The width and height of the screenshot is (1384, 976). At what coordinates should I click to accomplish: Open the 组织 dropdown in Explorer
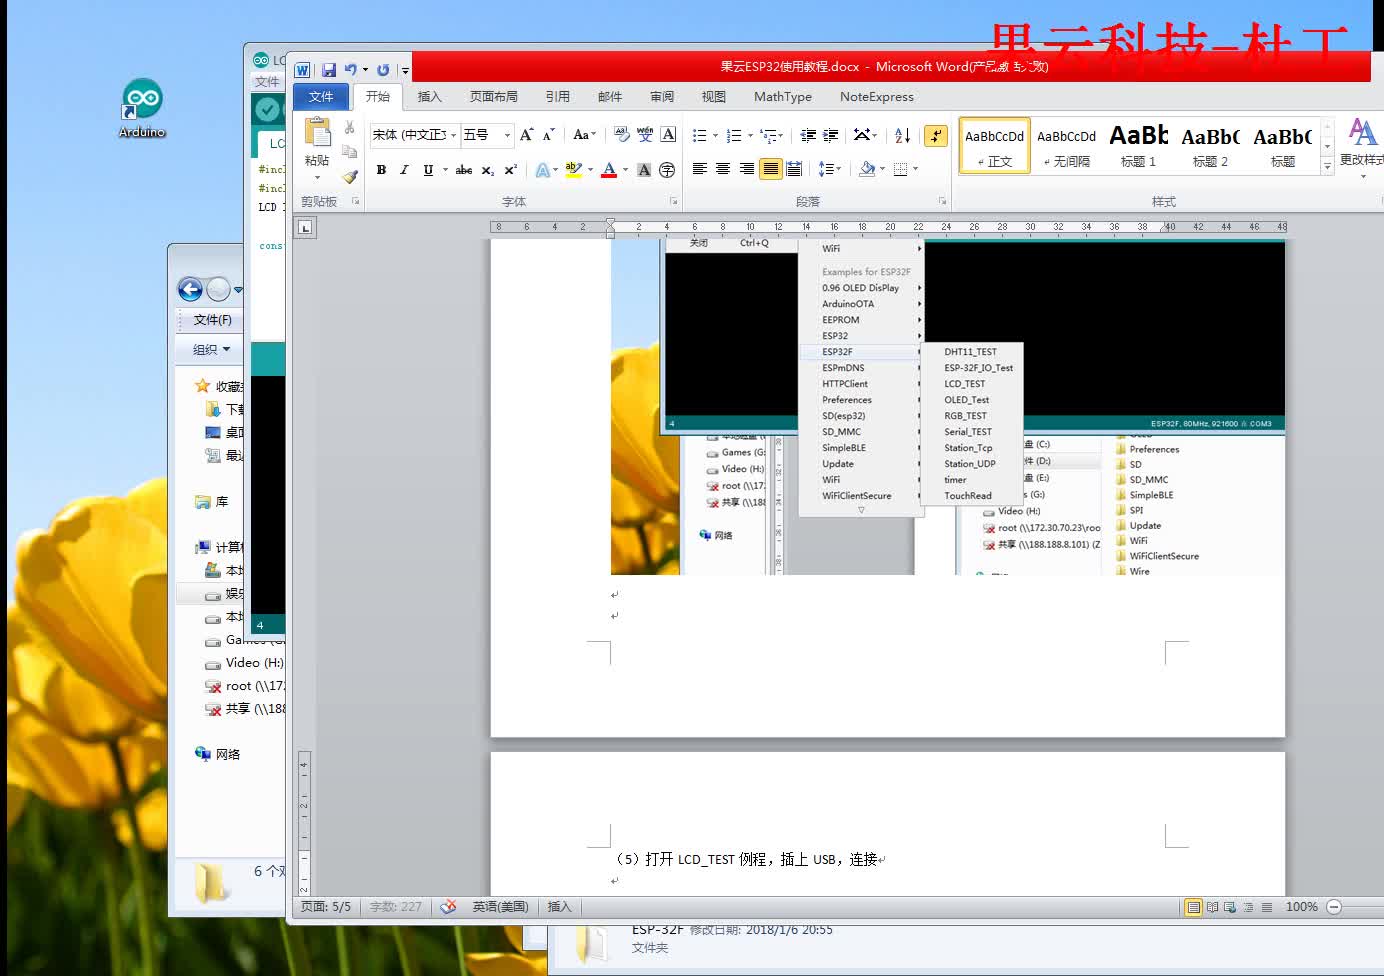click(212, 349)
